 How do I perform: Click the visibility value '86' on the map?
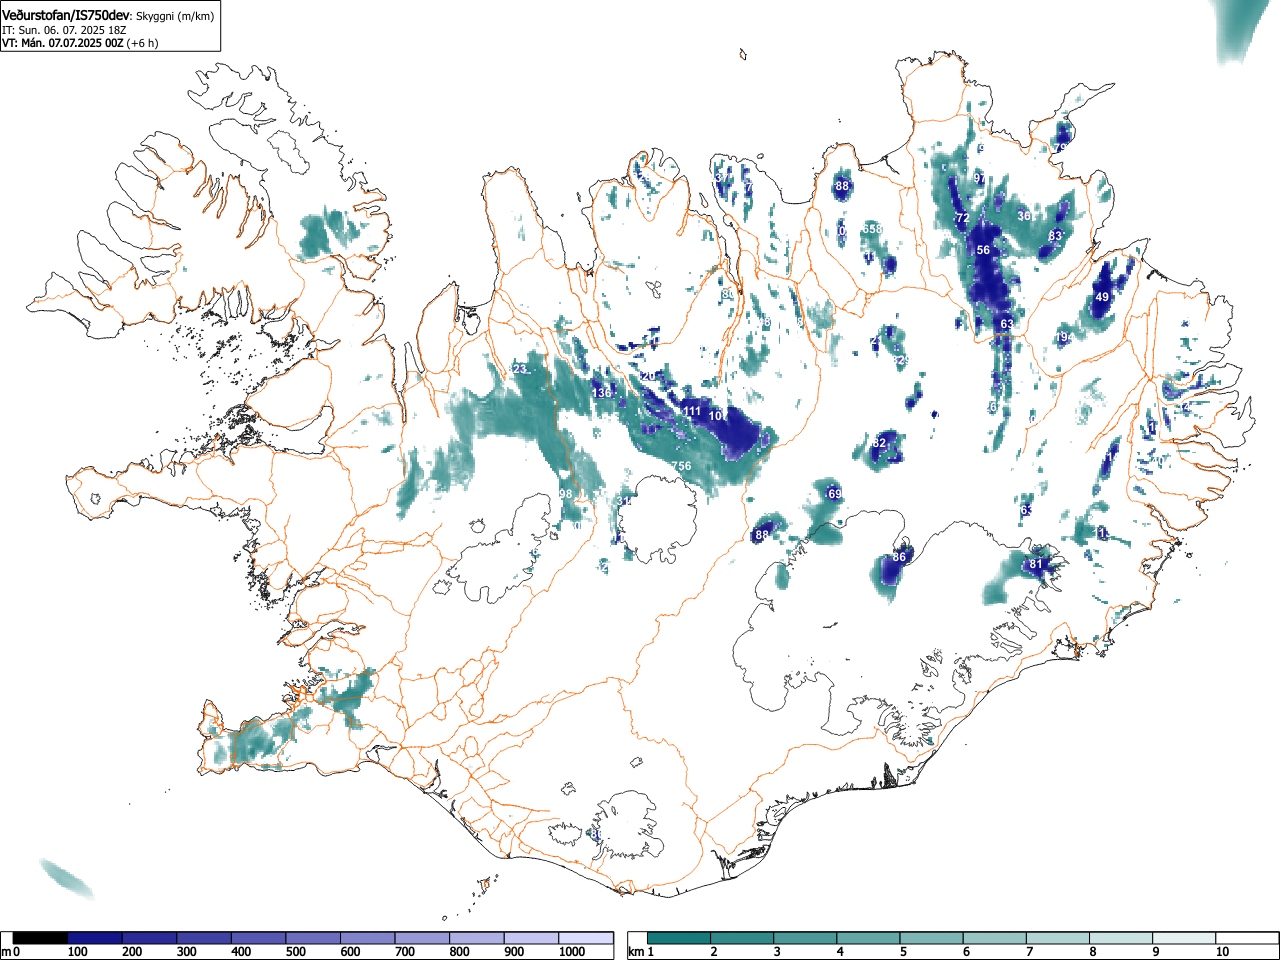(899, 557)
